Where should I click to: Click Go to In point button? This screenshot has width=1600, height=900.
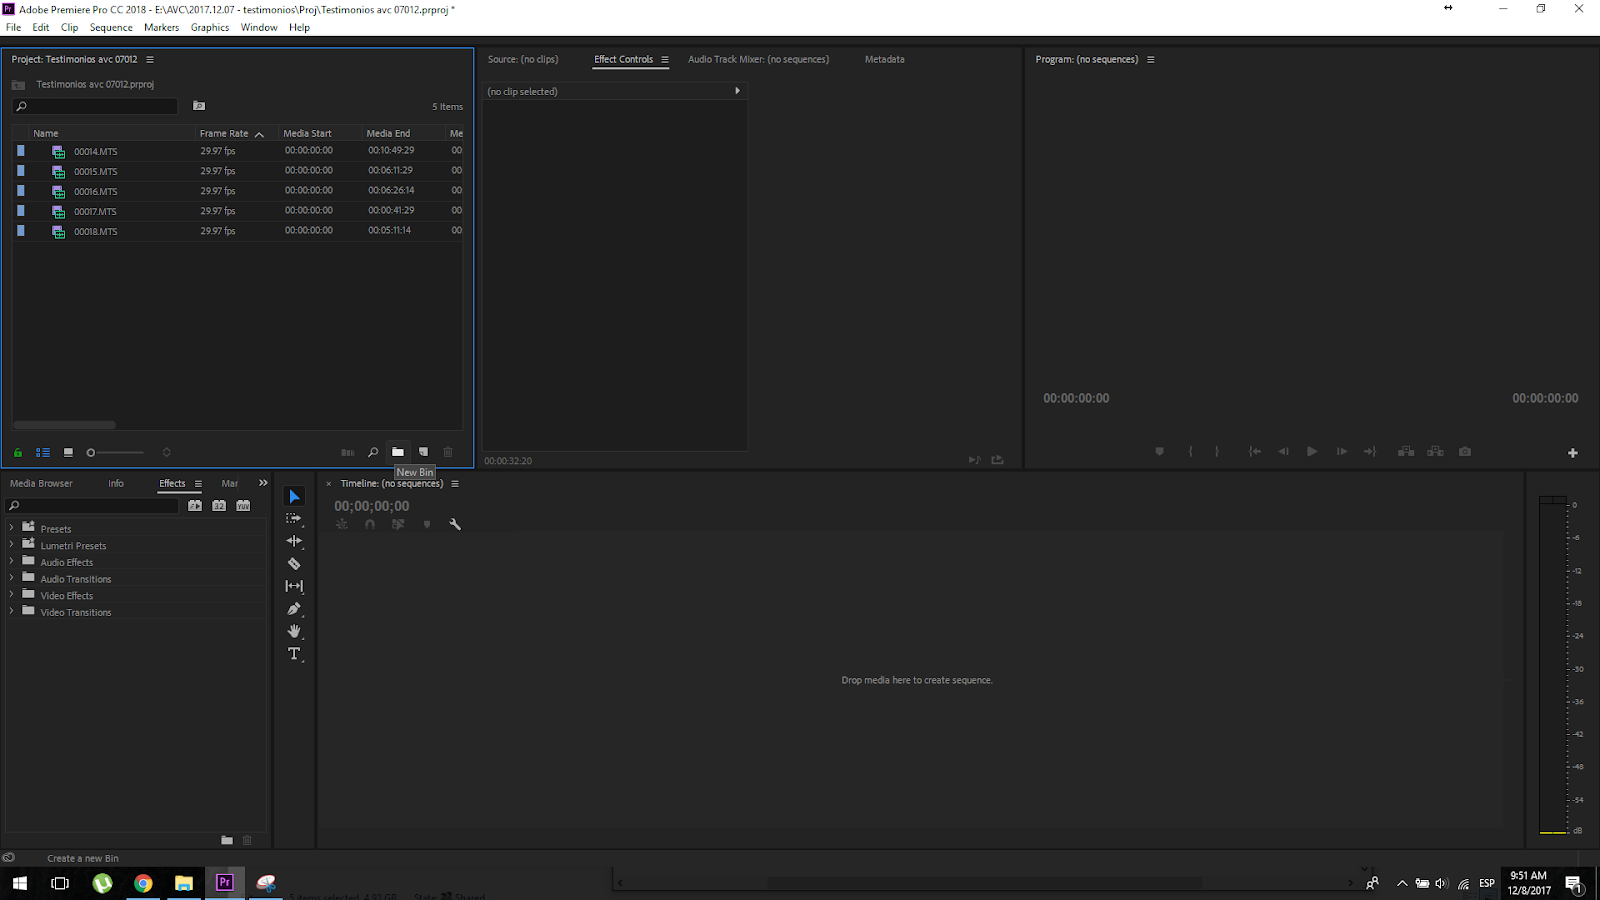[1254, 452]
